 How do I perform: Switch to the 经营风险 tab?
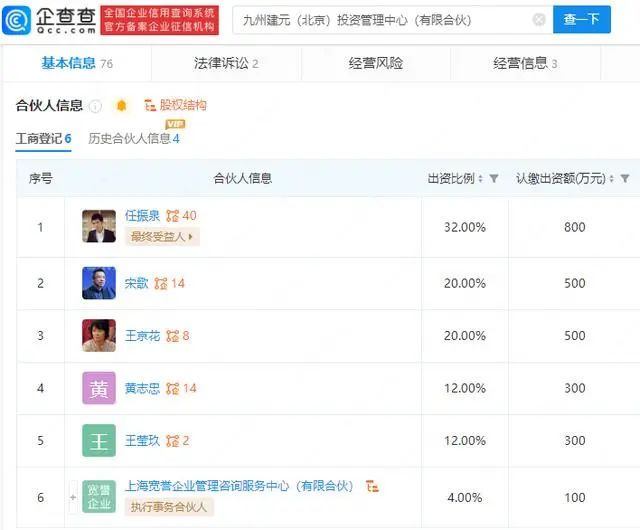(x=376, y=64)
